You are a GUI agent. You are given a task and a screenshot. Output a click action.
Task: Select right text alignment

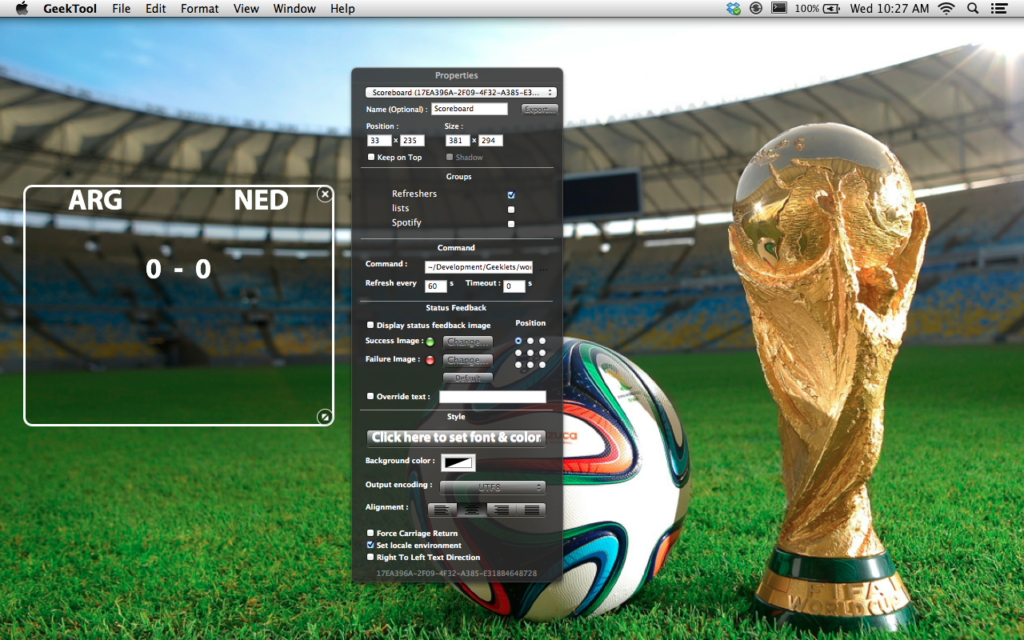pyautogui.click(x=502, y=509)
